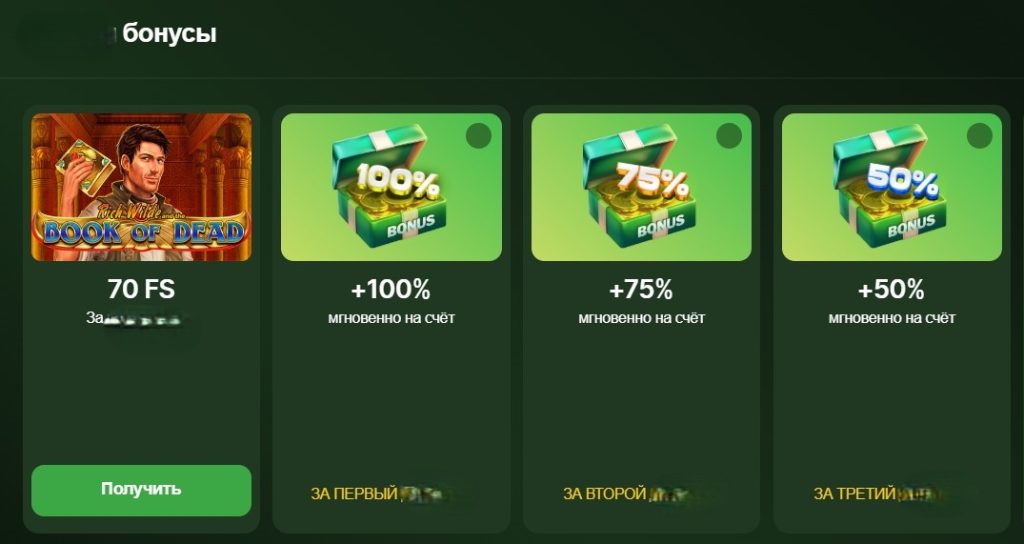Image resolution: width=1024 pixels, height=544 pixels.
Task: Click the ЗА ПЕРВЫЙ label
Action: (x=354, y=494)
